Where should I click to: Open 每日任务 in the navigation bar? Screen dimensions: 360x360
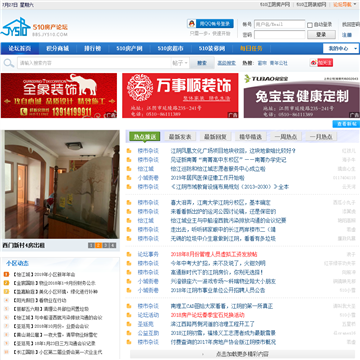[251, 49]
